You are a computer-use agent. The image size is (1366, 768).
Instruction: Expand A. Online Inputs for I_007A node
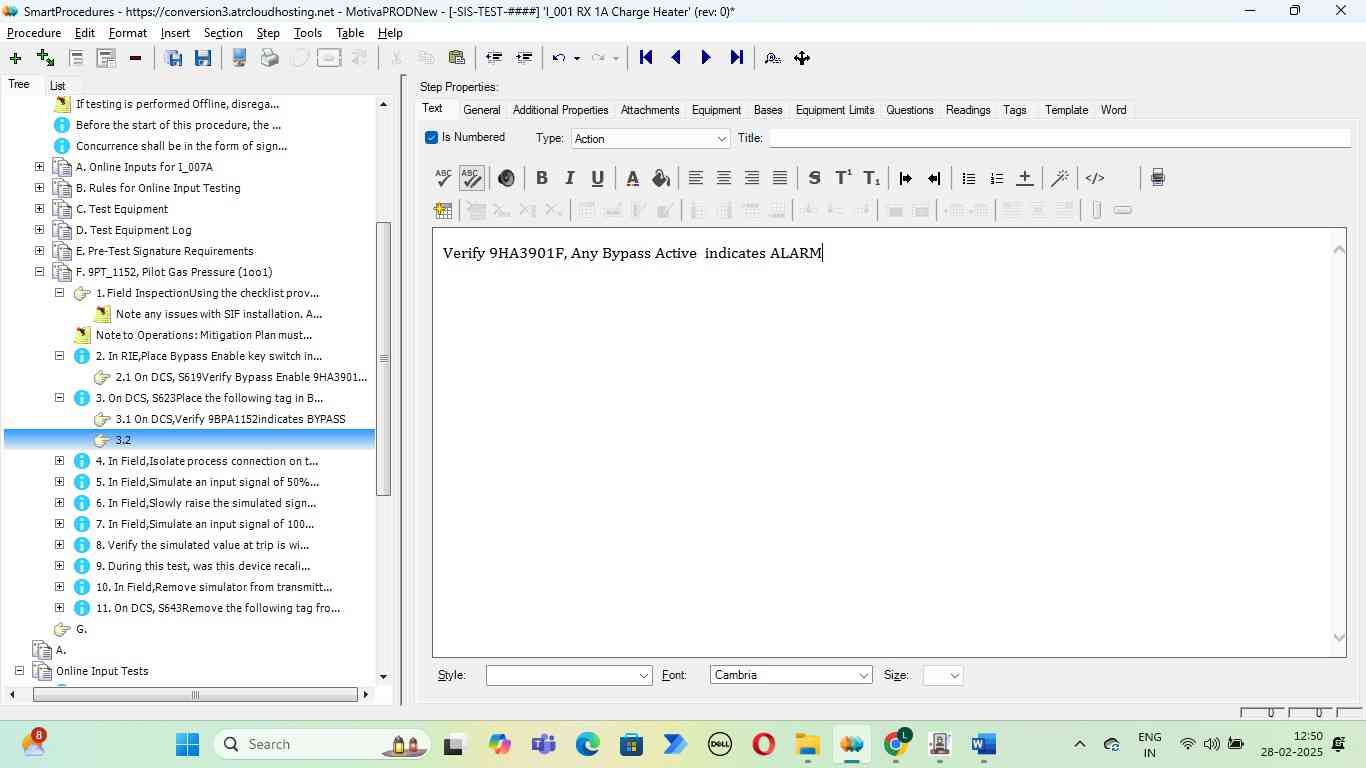click(39, 167)
